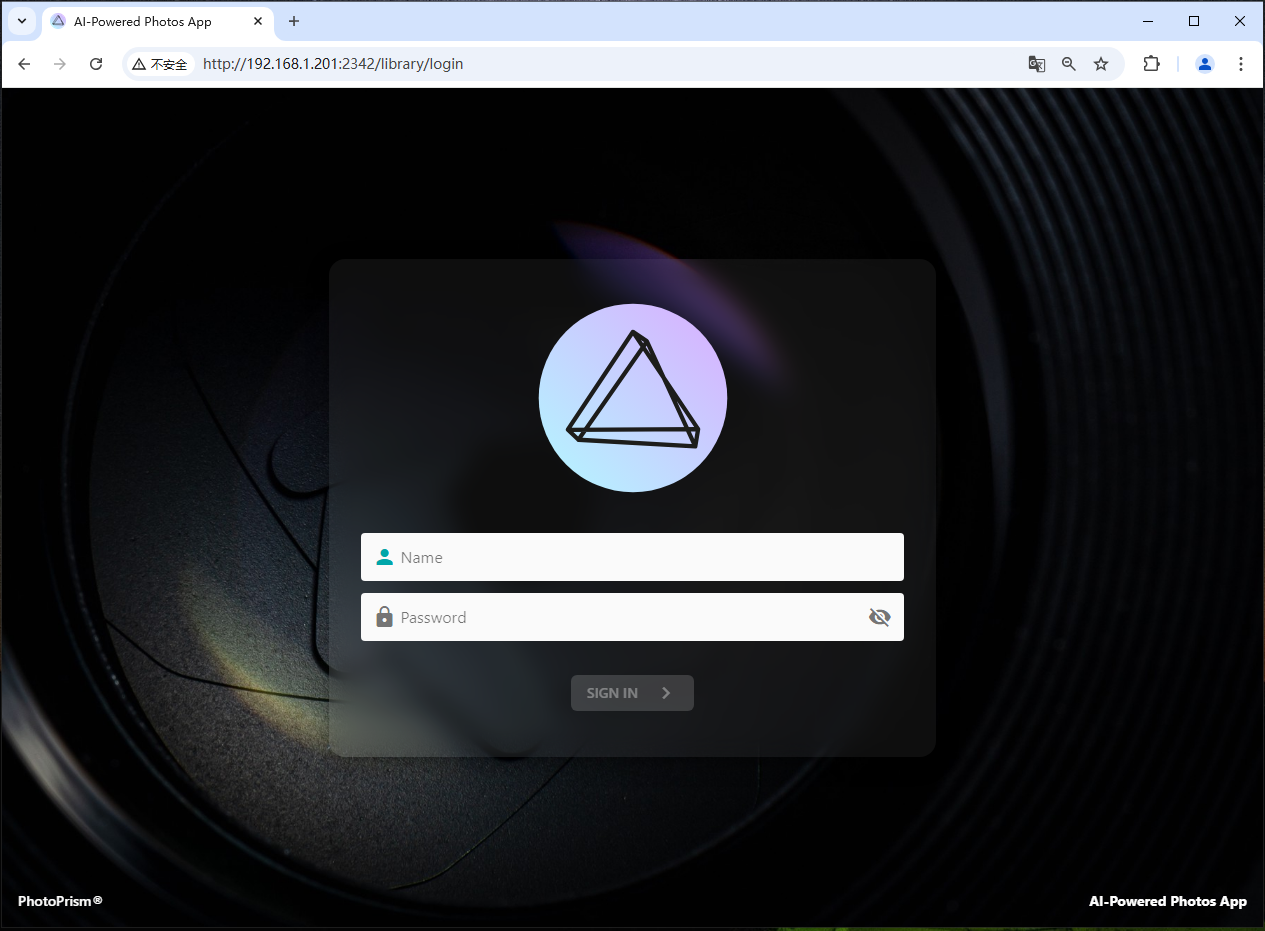Click the AI-Powered Photos App footer text
Screen dimensions: 1265x931
click(x=1168, y=901)
